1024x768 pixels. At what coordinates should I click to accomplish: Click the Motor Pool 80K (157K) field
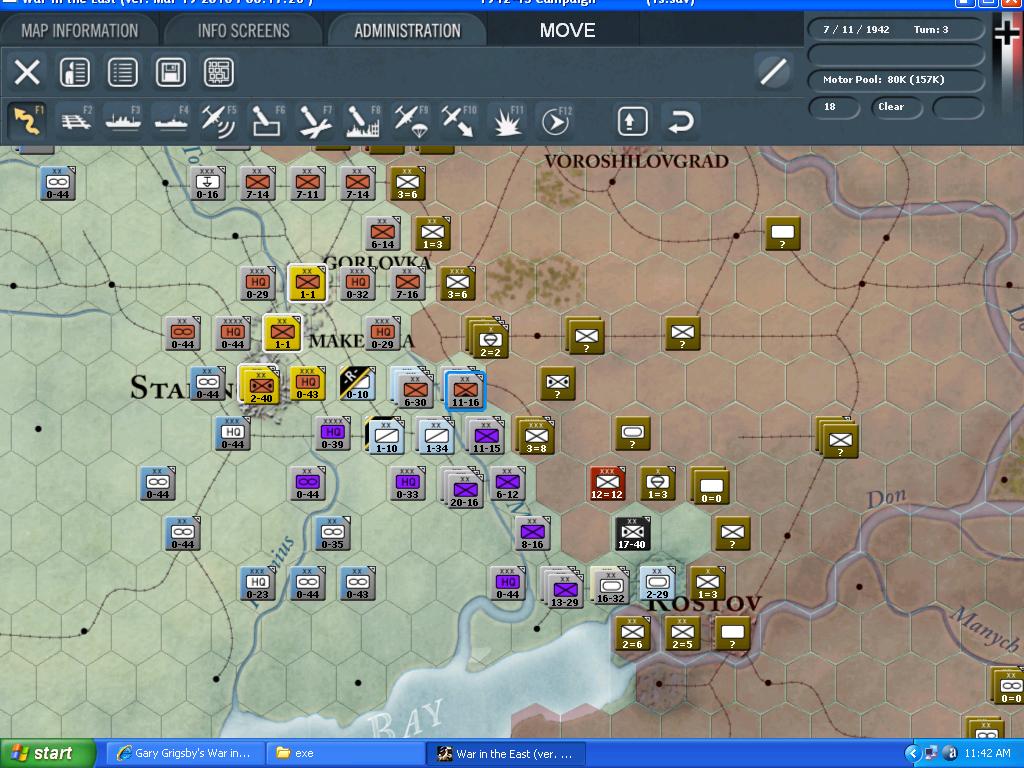tap(896, 80)
